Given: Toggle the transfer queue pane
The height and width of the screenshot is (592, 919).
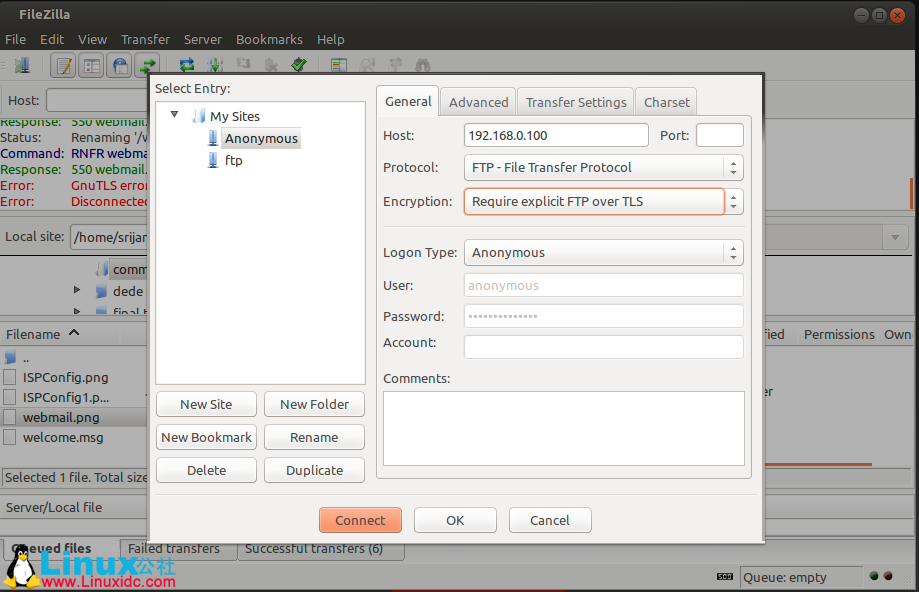Looking at the screenshot, I should [x=146, y=63].
